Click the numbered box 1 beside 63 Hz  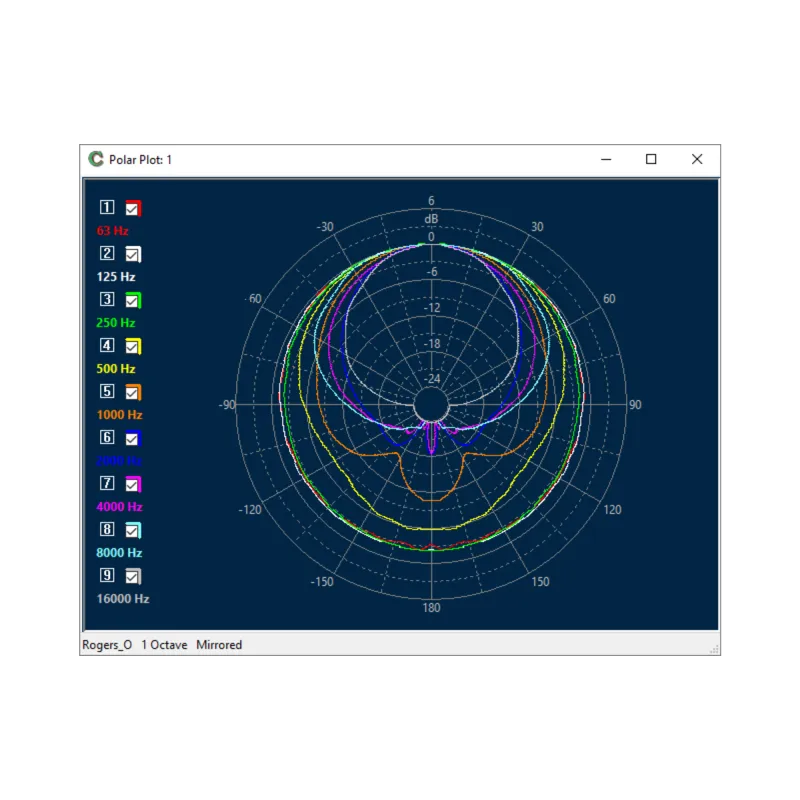click(x=107, y=207)
